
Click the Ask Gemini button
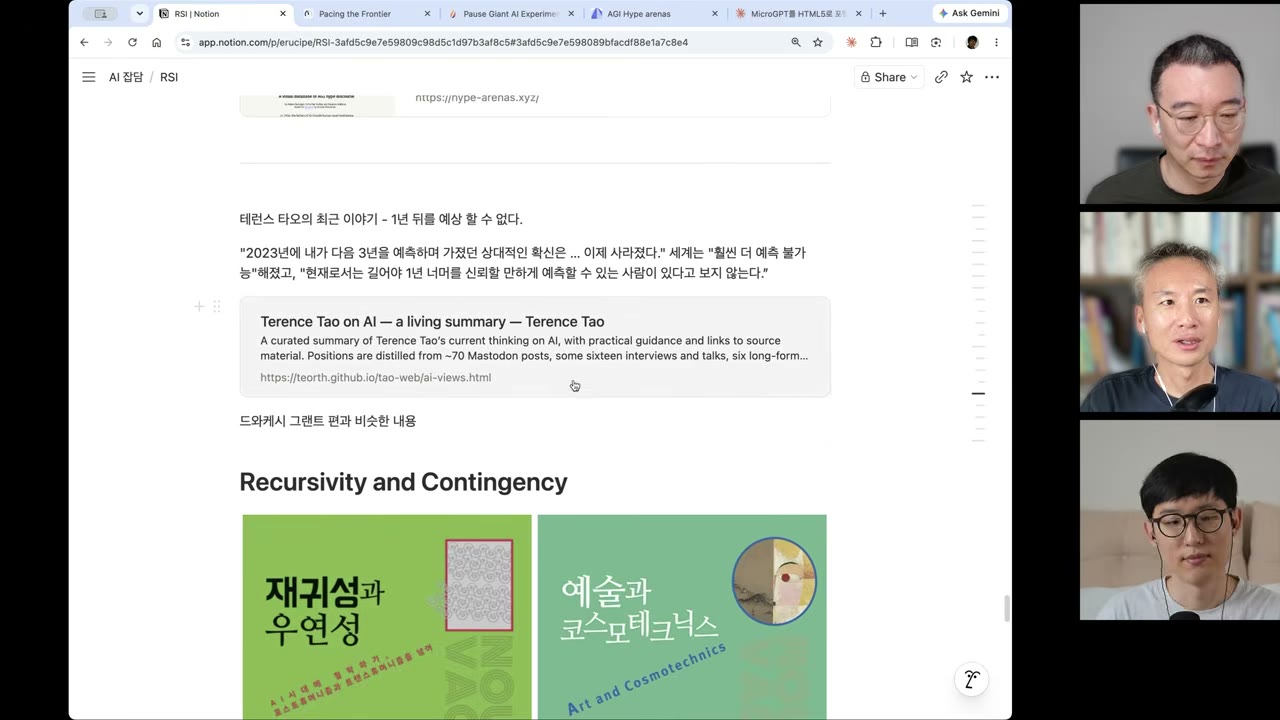click(969, 13)
